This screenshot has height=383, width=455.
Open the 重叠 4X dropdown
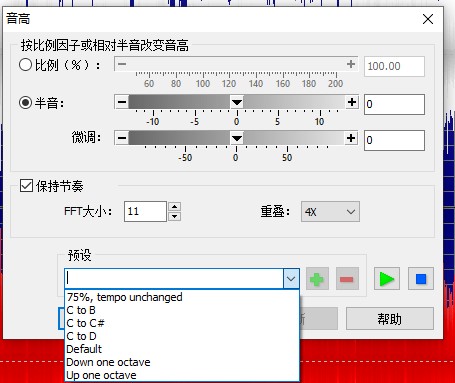[x=330, y=212]
